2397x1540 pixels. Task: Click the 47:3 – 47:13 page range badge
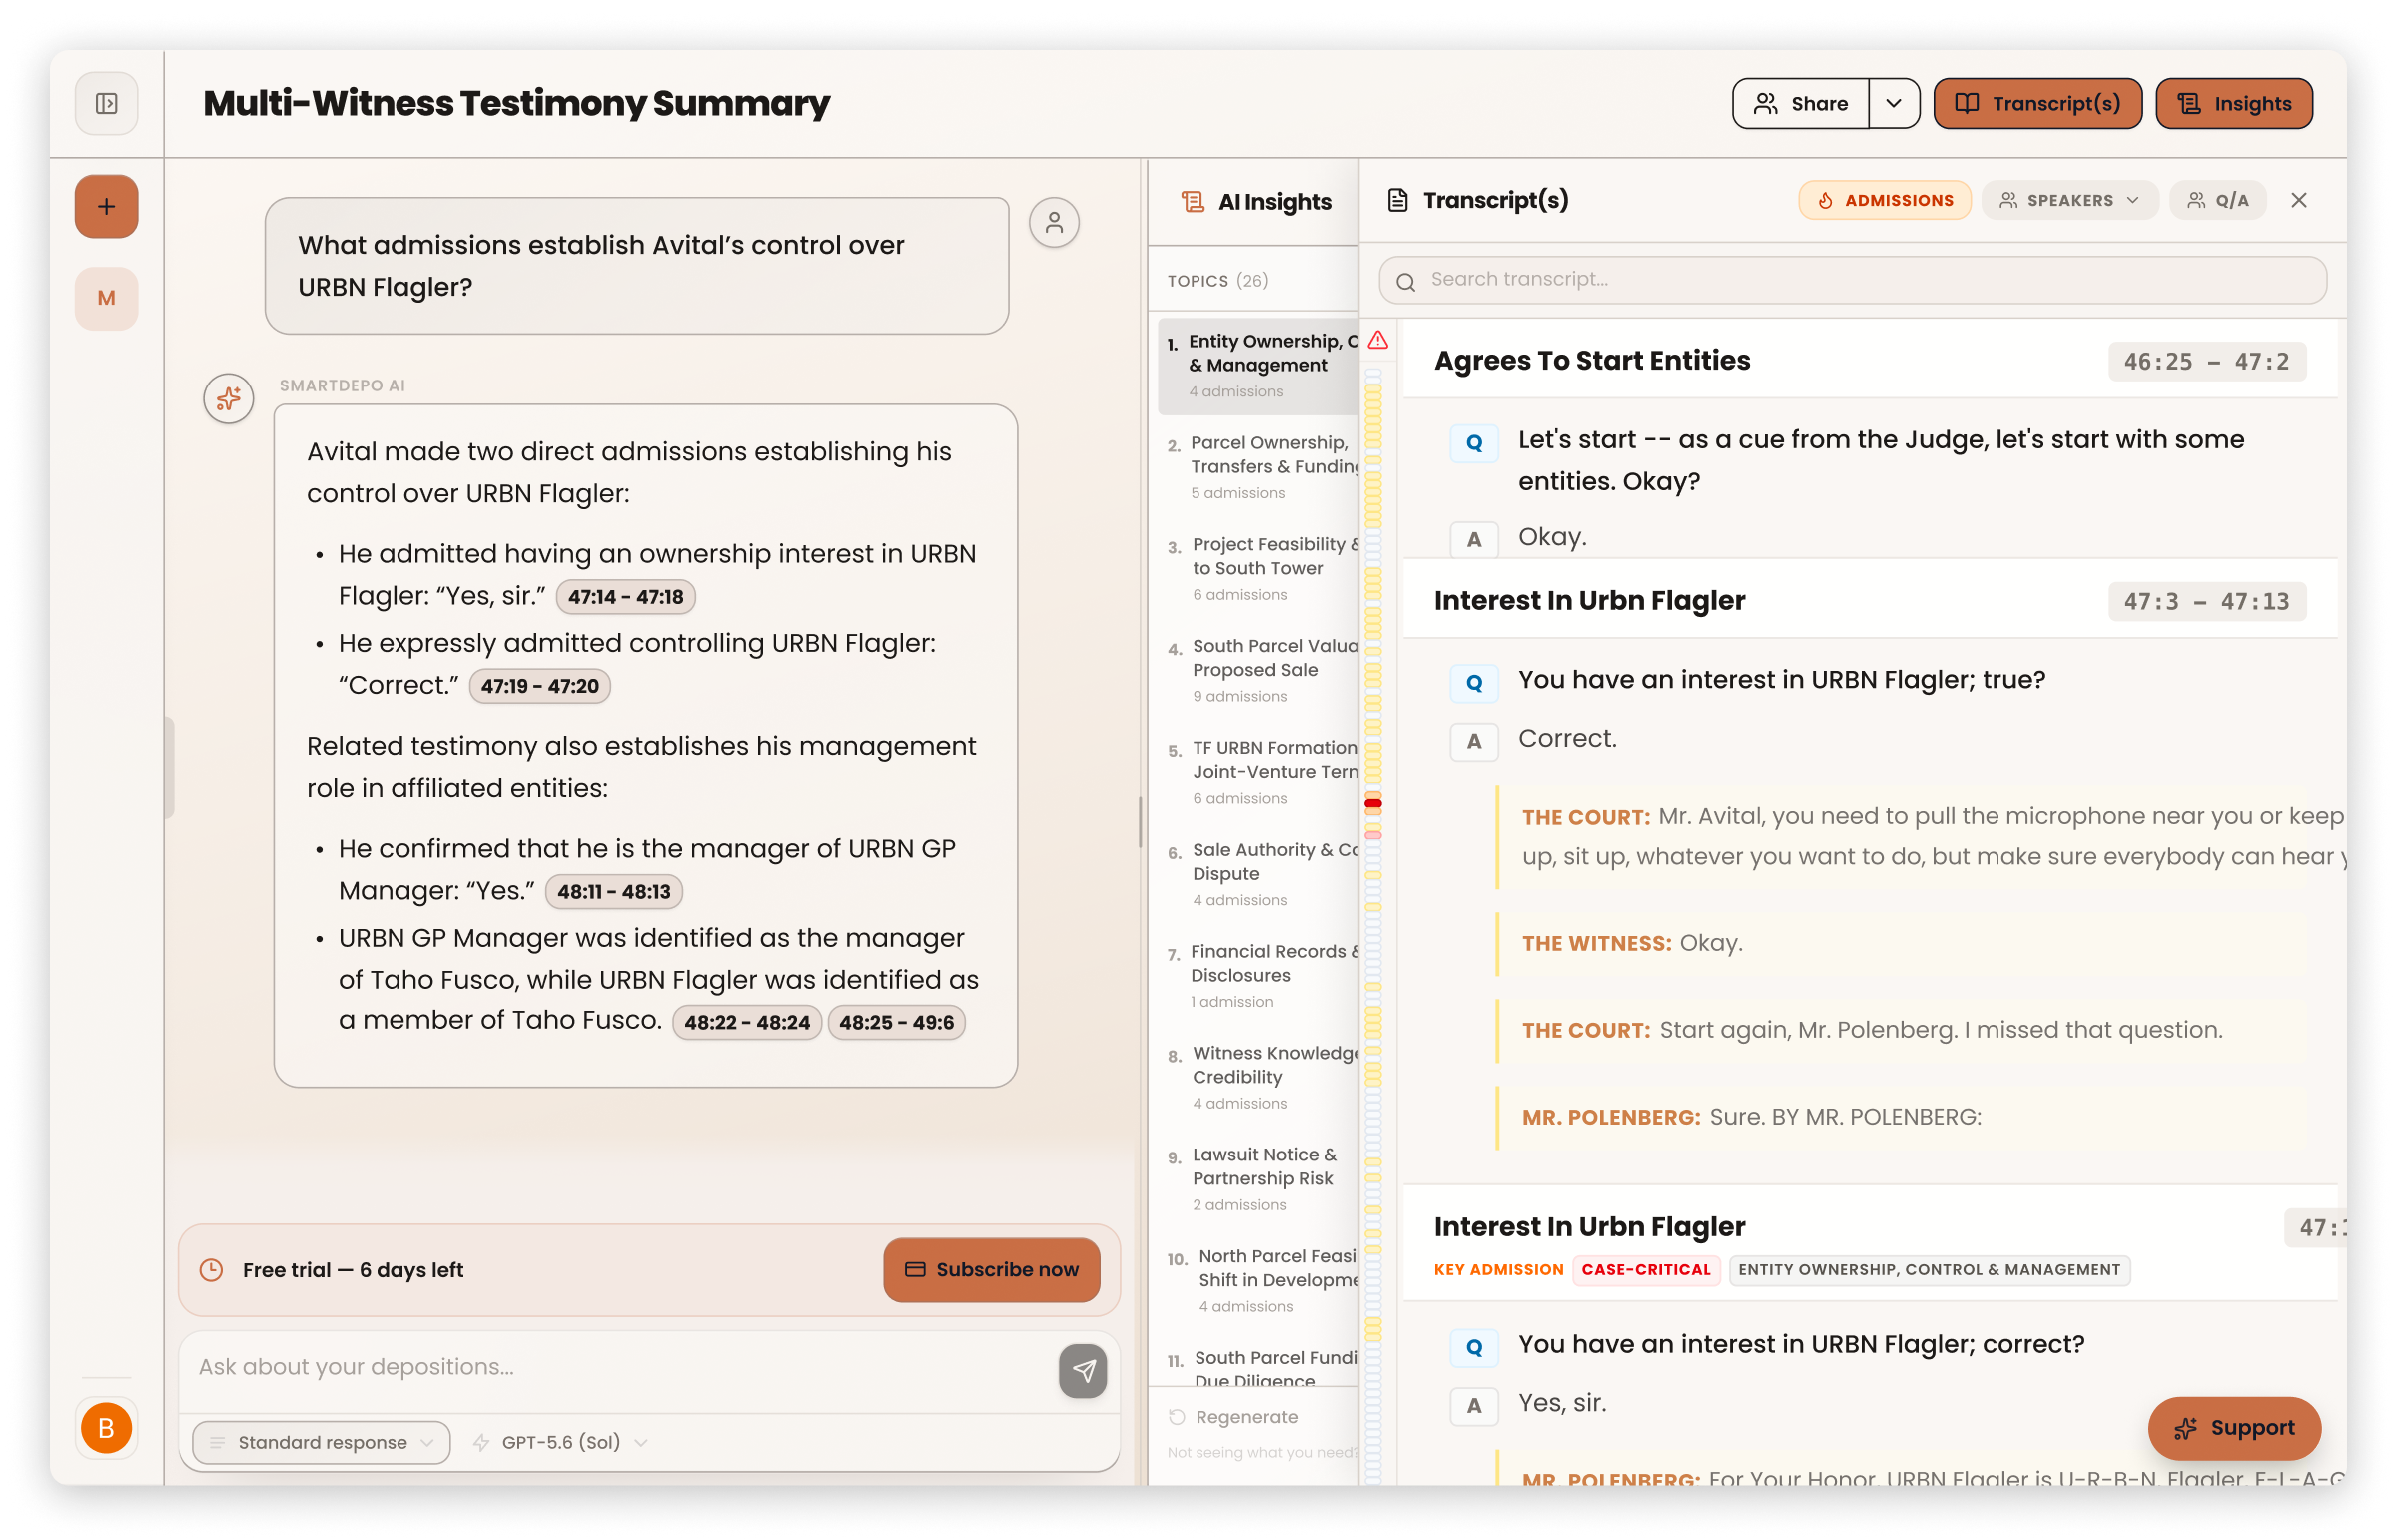(2206, 602)
